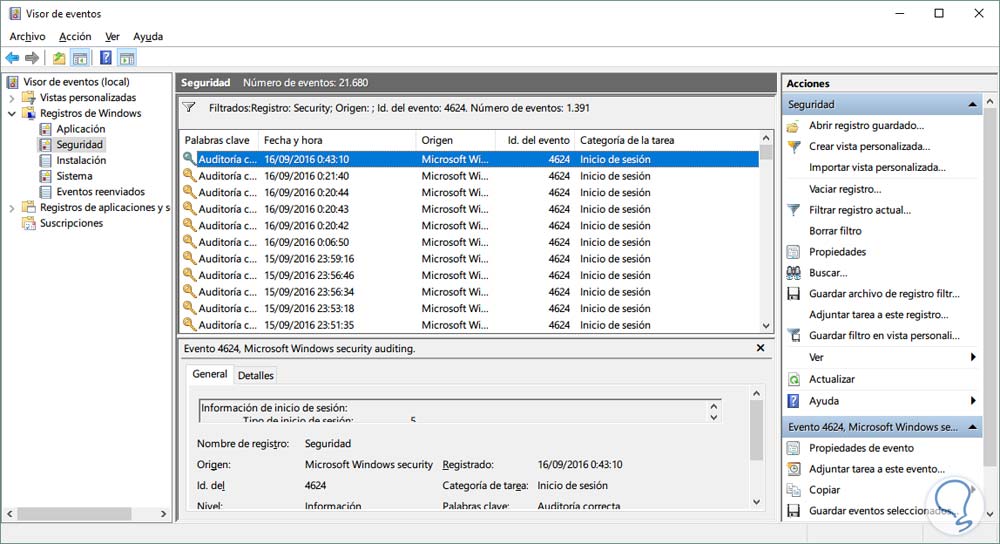This screenshot has width=1000, height=544.
Task: Click the back arrow toolbar icon
Action: click(12, 58)
